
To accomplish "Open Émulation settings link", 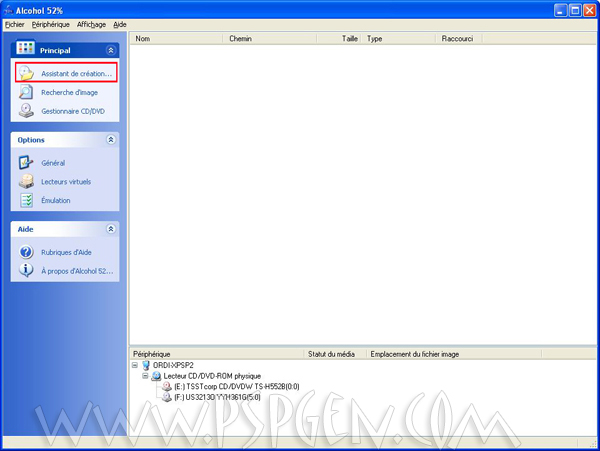I will coord(55,200).
